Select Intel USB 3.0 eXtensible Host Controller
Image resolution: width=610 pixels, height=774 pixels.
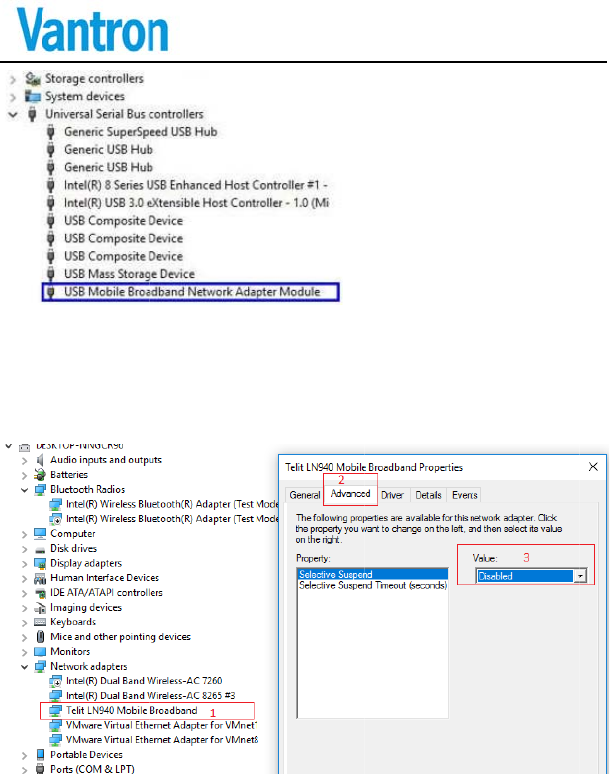tap(196, 203)
